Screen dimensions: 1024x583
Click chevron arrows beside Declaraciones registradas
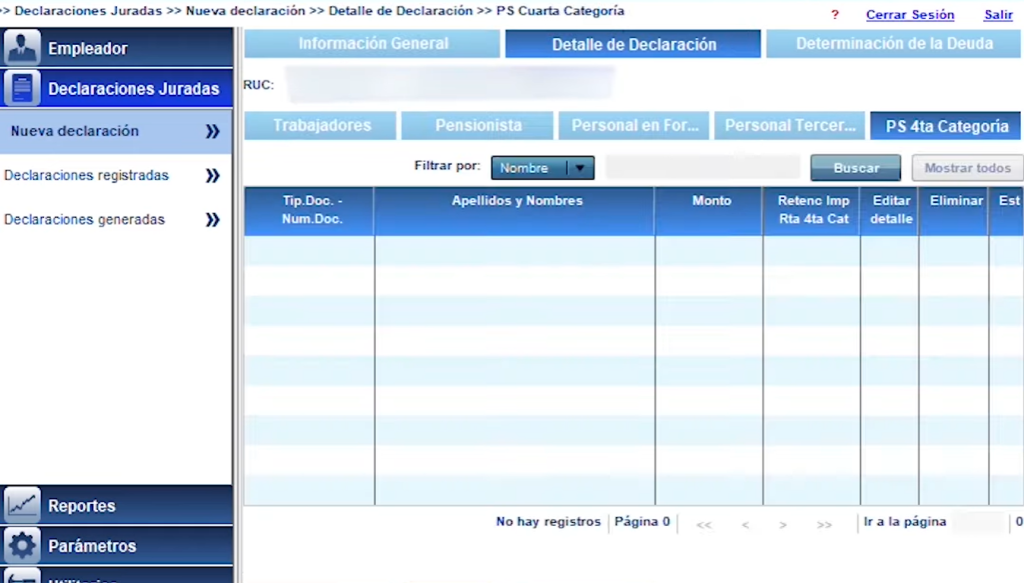[212, 176]
